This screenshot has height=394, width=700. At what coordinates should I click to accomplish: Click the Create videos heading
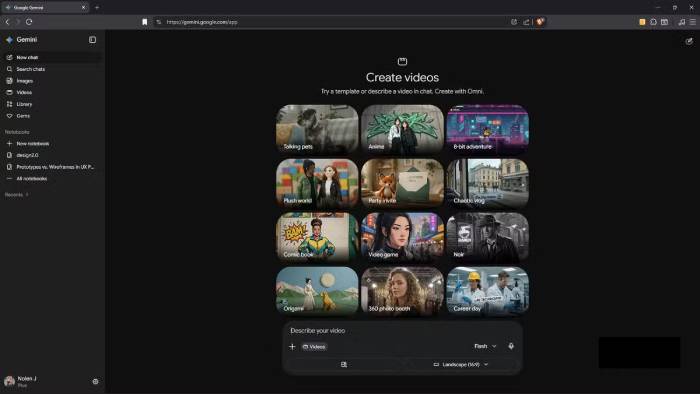pyautogui.click(x=402, y=77)
